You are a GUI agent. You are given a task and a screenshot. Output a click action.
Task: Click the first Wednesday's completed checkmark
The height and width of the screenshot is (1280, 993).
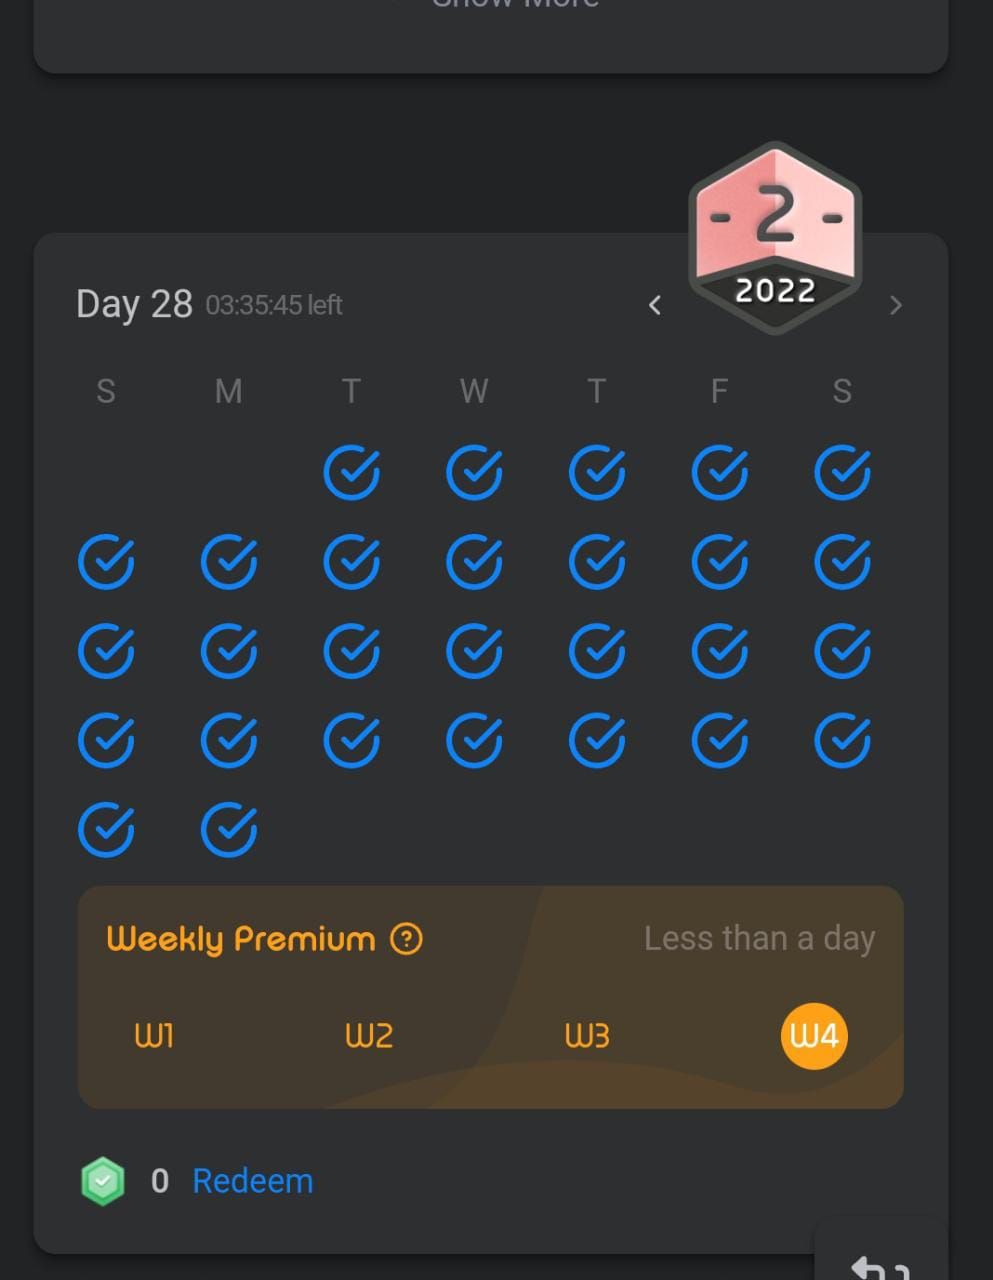click(474, 473)
